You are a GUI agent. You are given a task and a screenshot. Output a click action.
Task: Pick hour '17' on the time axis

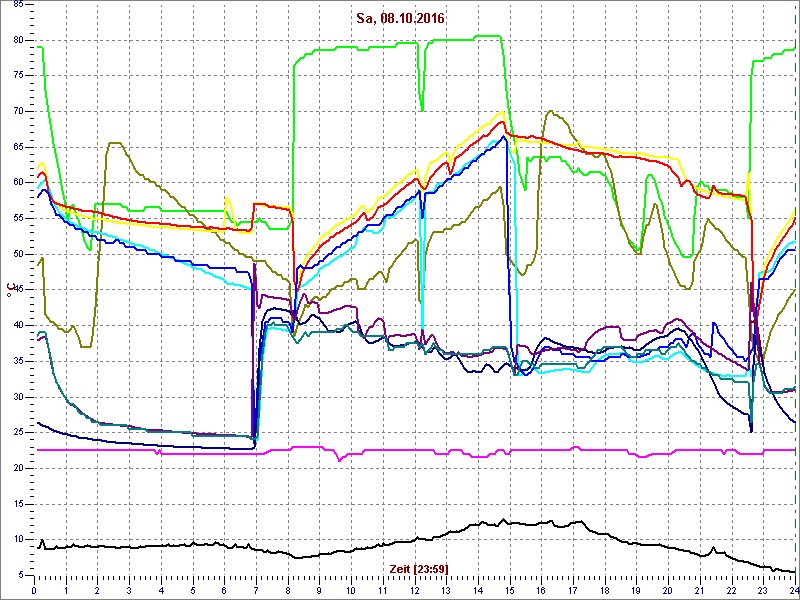pyautogui.click(x=574, y=590)
